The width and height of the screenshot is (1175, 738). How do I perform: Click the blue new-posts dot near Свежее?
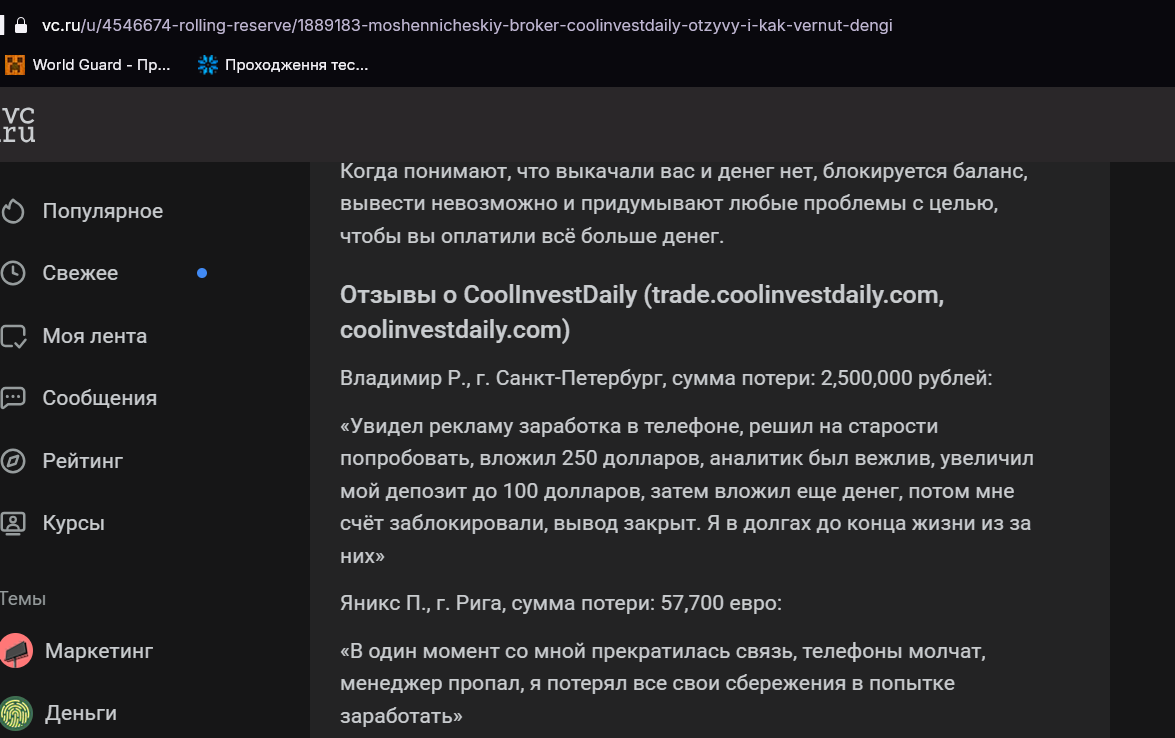(x=202, y=273)
